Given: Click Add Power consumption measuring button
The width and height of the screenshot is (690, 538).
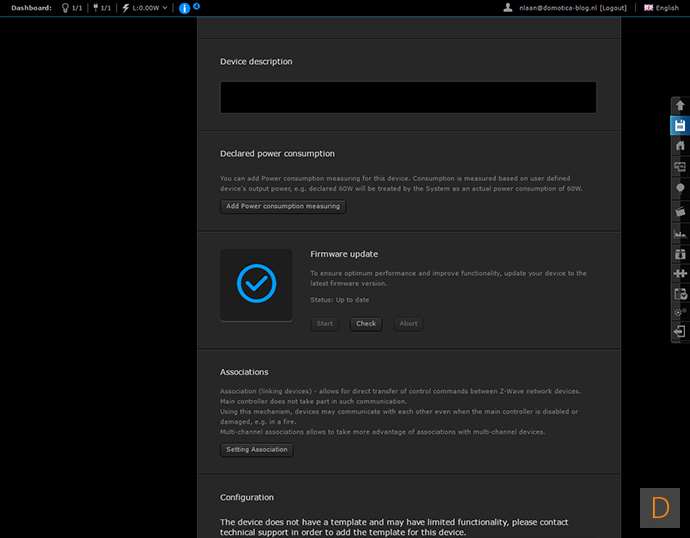Looking at the screenshot, I should [x=283, y=206].
